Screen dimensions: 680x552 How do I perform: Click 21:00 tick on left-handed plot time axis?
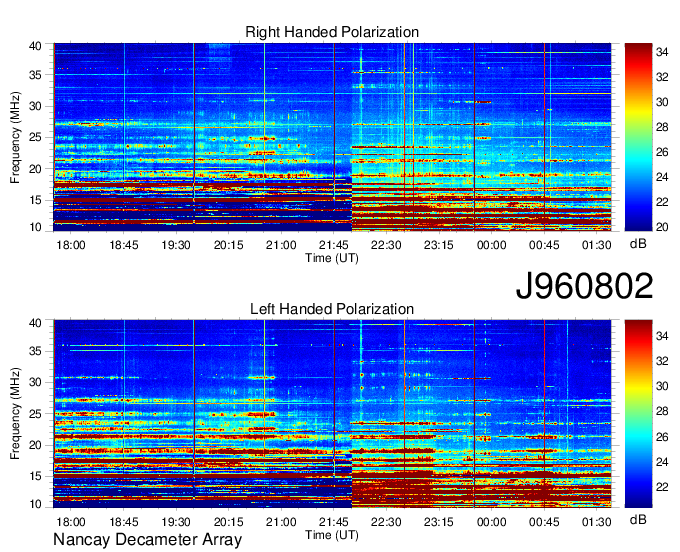[x=281, y=522]
